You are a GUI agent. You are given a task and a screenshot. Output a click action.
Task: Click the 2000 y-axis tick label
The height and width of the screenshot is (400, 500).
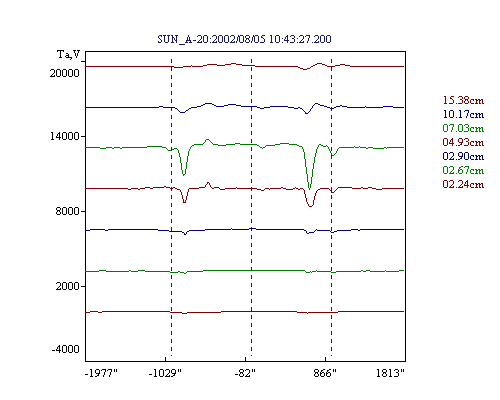pos(67,286)
